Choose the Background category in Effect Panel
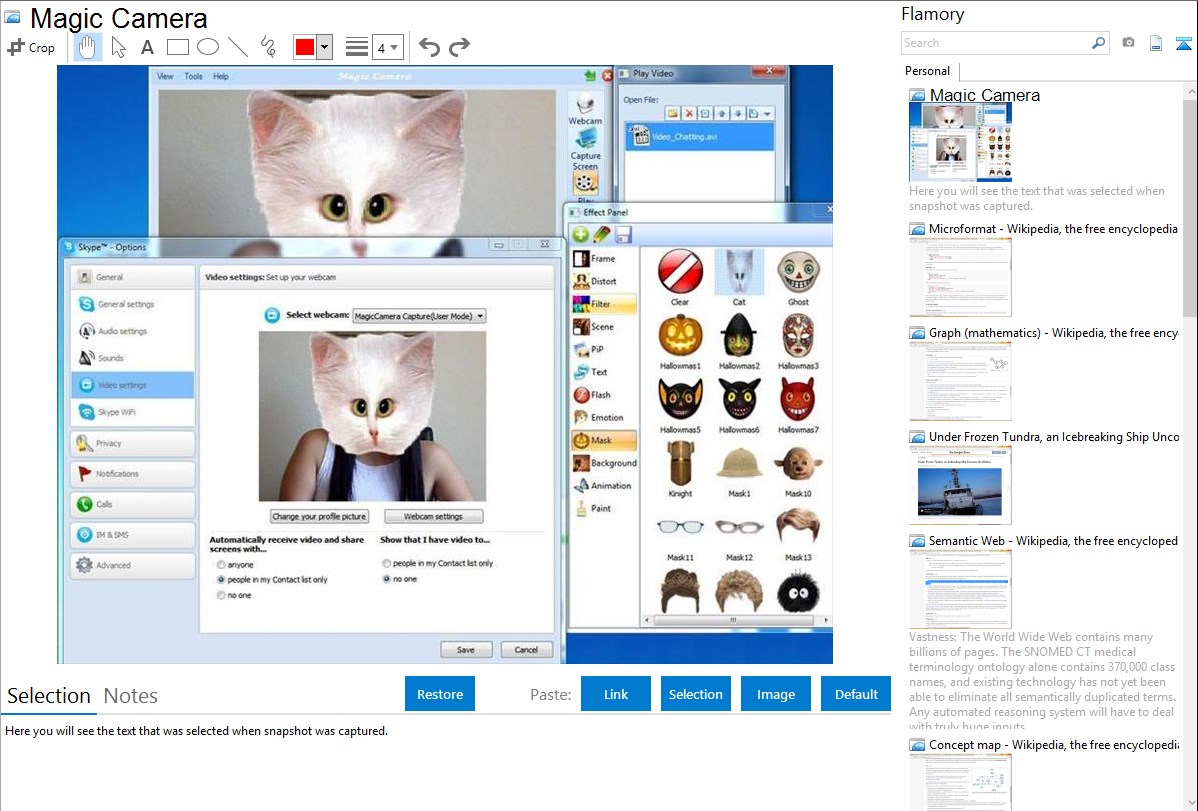Image resolution: width=1198 pixels, height=811 pixels. click(604, 463)
